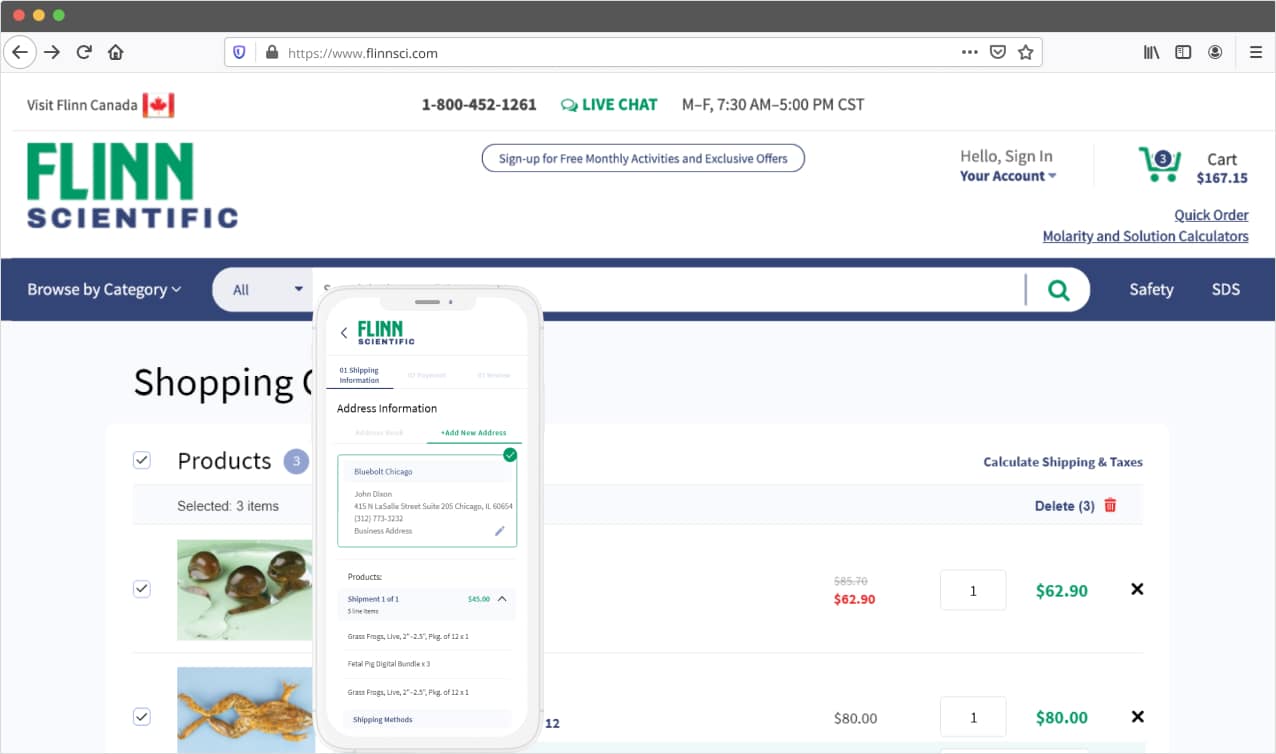Open page actions three-dots menu
Image resolution: width=1276 pixels, height=754 pixels.
point(969,52)
